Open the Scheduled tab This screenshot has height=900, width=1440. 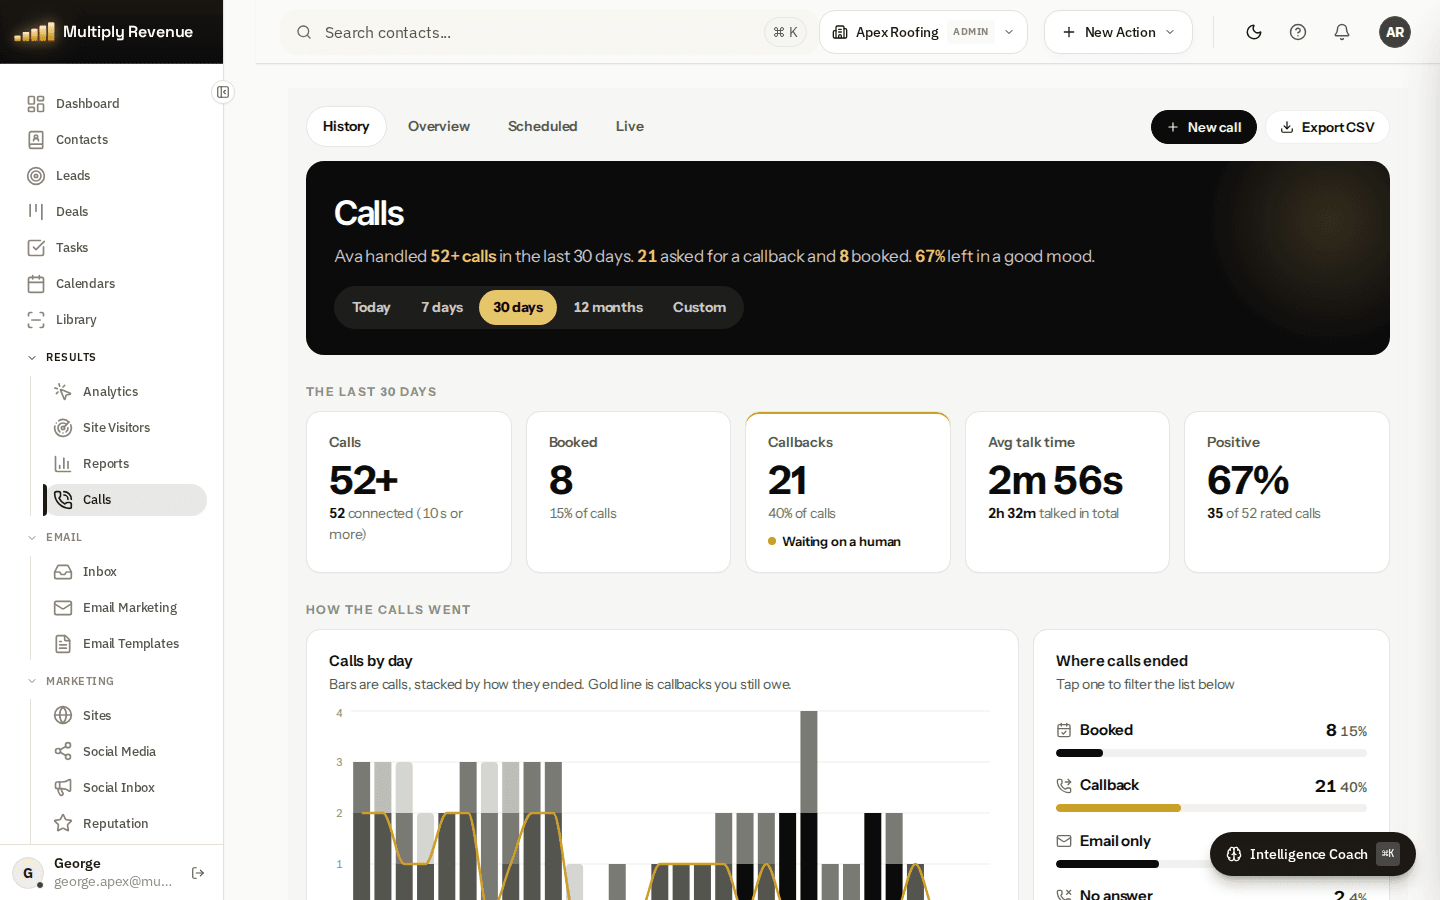(x=543, y=127)
